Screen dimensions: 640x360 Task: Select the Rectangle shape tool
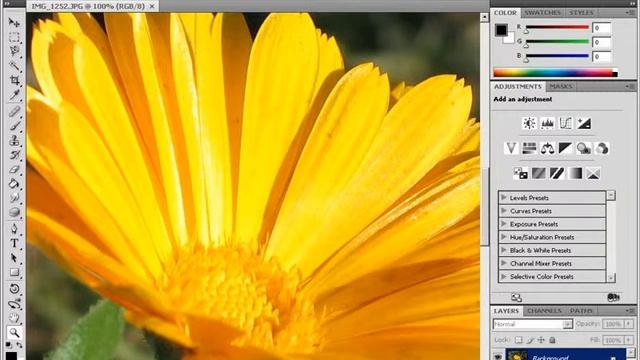[14, 272]
